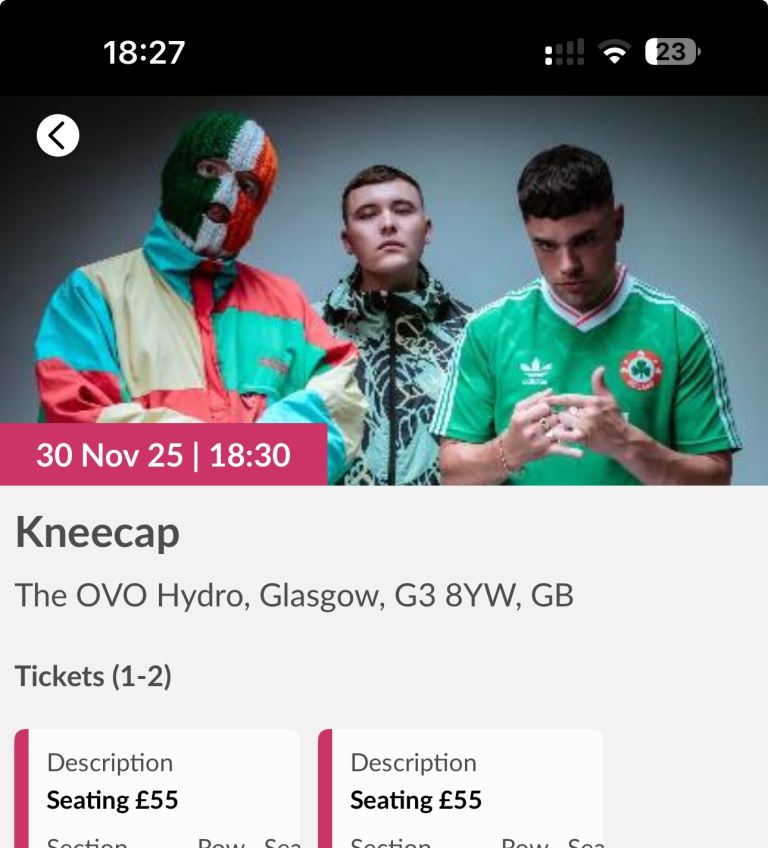The width and height of the screenshot is (768, 848).
Task: Select the 30 Nov 25 date badge
Action: (163, 455)
